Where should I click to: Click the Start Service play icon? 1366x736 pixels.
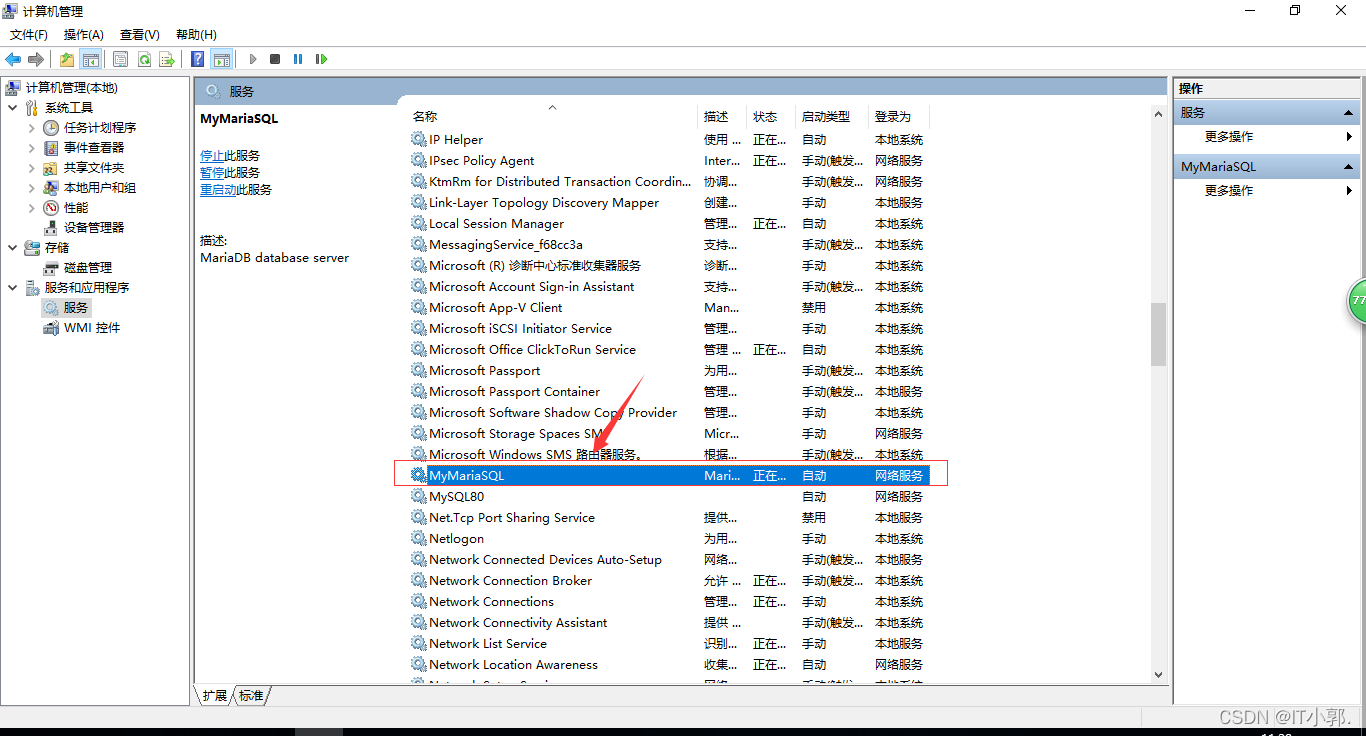point(253,59)
